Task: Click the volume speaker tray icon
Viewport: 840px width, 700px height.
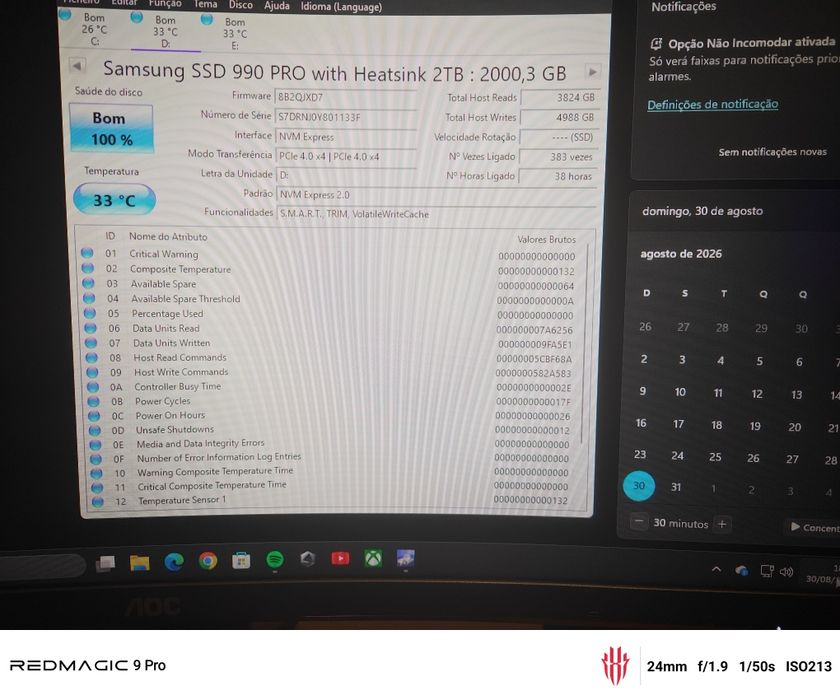Action: [786, 572]
